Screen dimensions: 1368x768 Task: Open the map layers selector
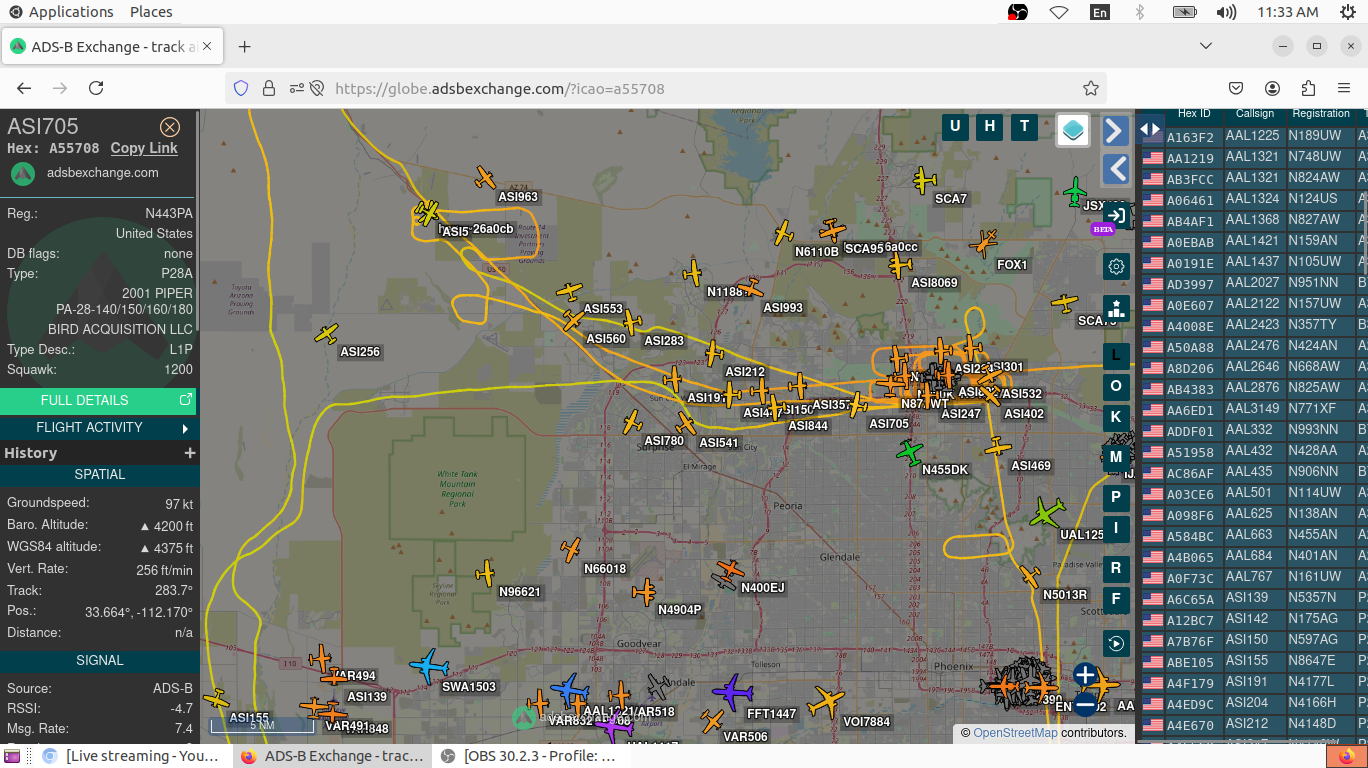[x=1073, y=129]
